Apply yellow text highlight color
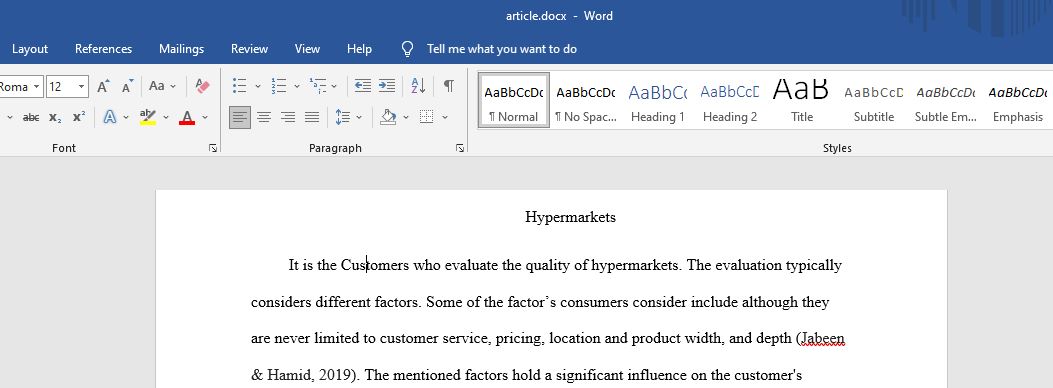 click(148, 117)
